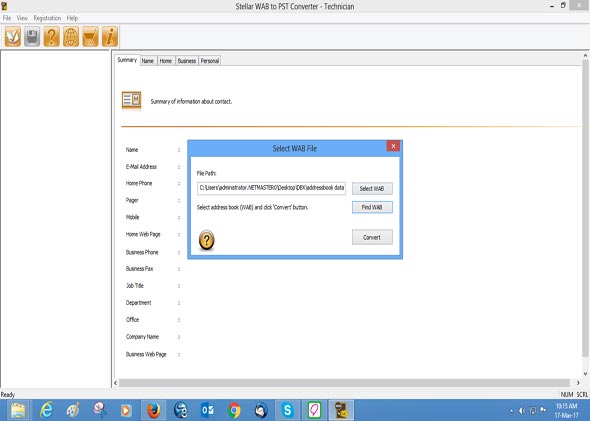Click the volume speaker tray icon

[522, 410]
